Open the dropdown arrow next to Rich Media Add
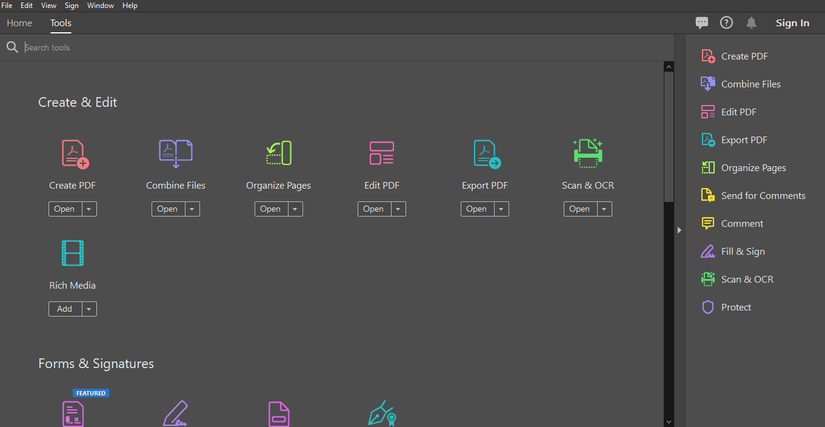The image size is (825, 427). 89,309
